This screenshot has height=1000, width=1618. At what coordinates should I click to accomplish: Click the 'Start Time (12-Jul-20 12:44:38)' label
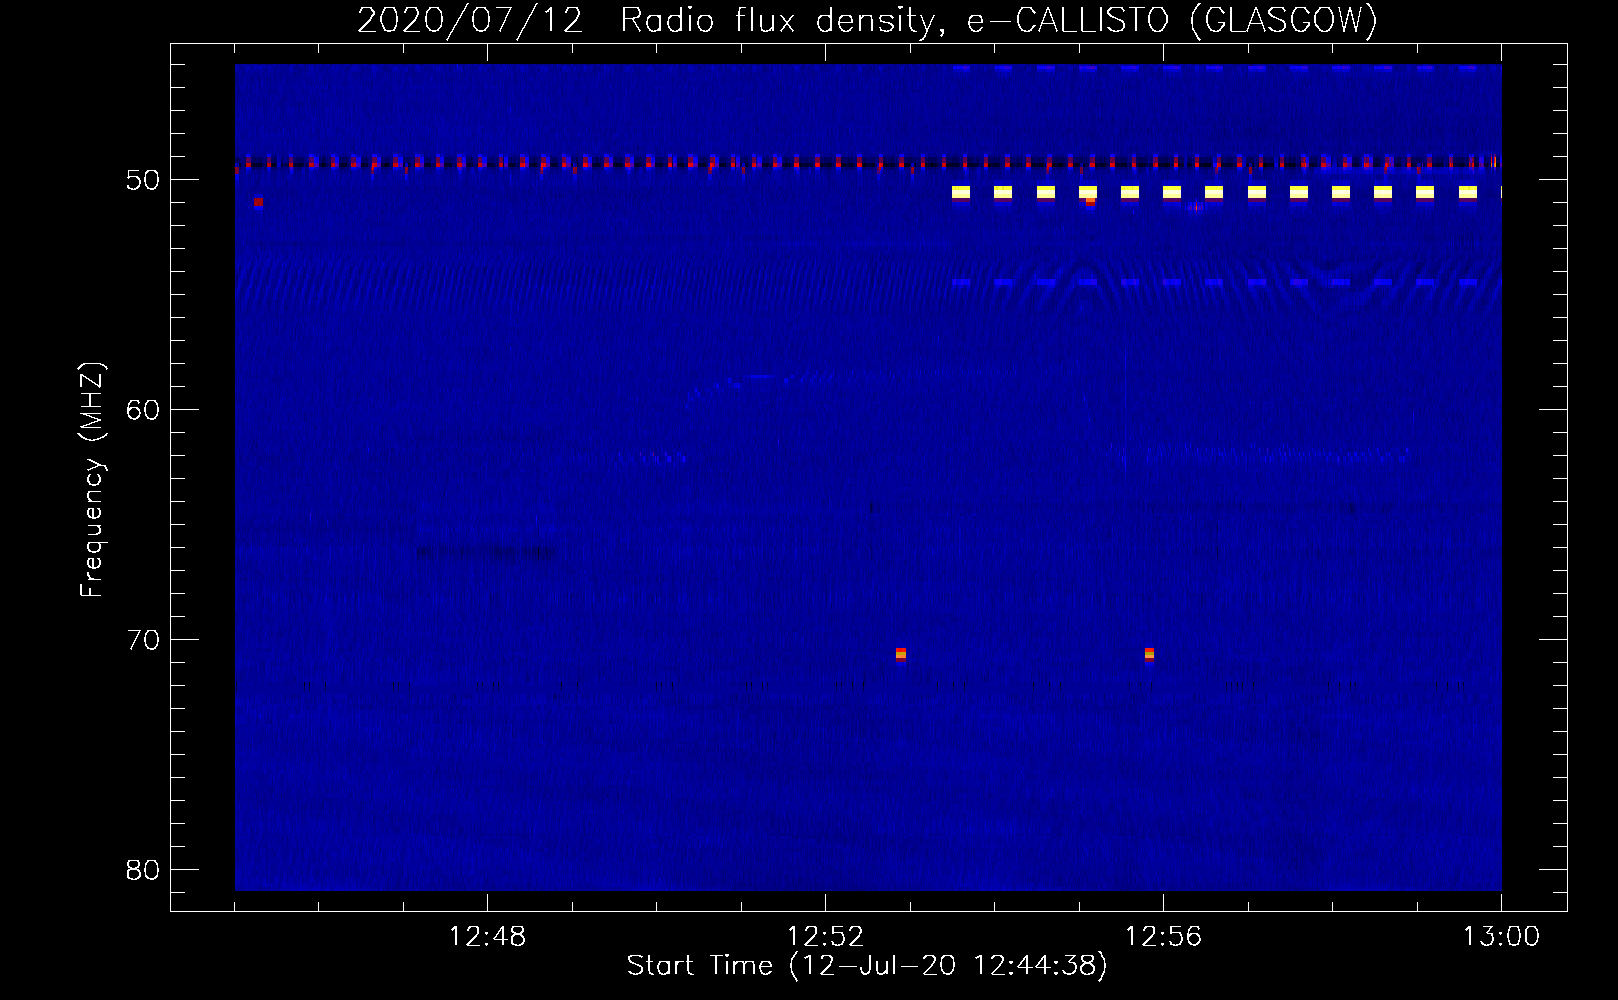coord(867,966)
